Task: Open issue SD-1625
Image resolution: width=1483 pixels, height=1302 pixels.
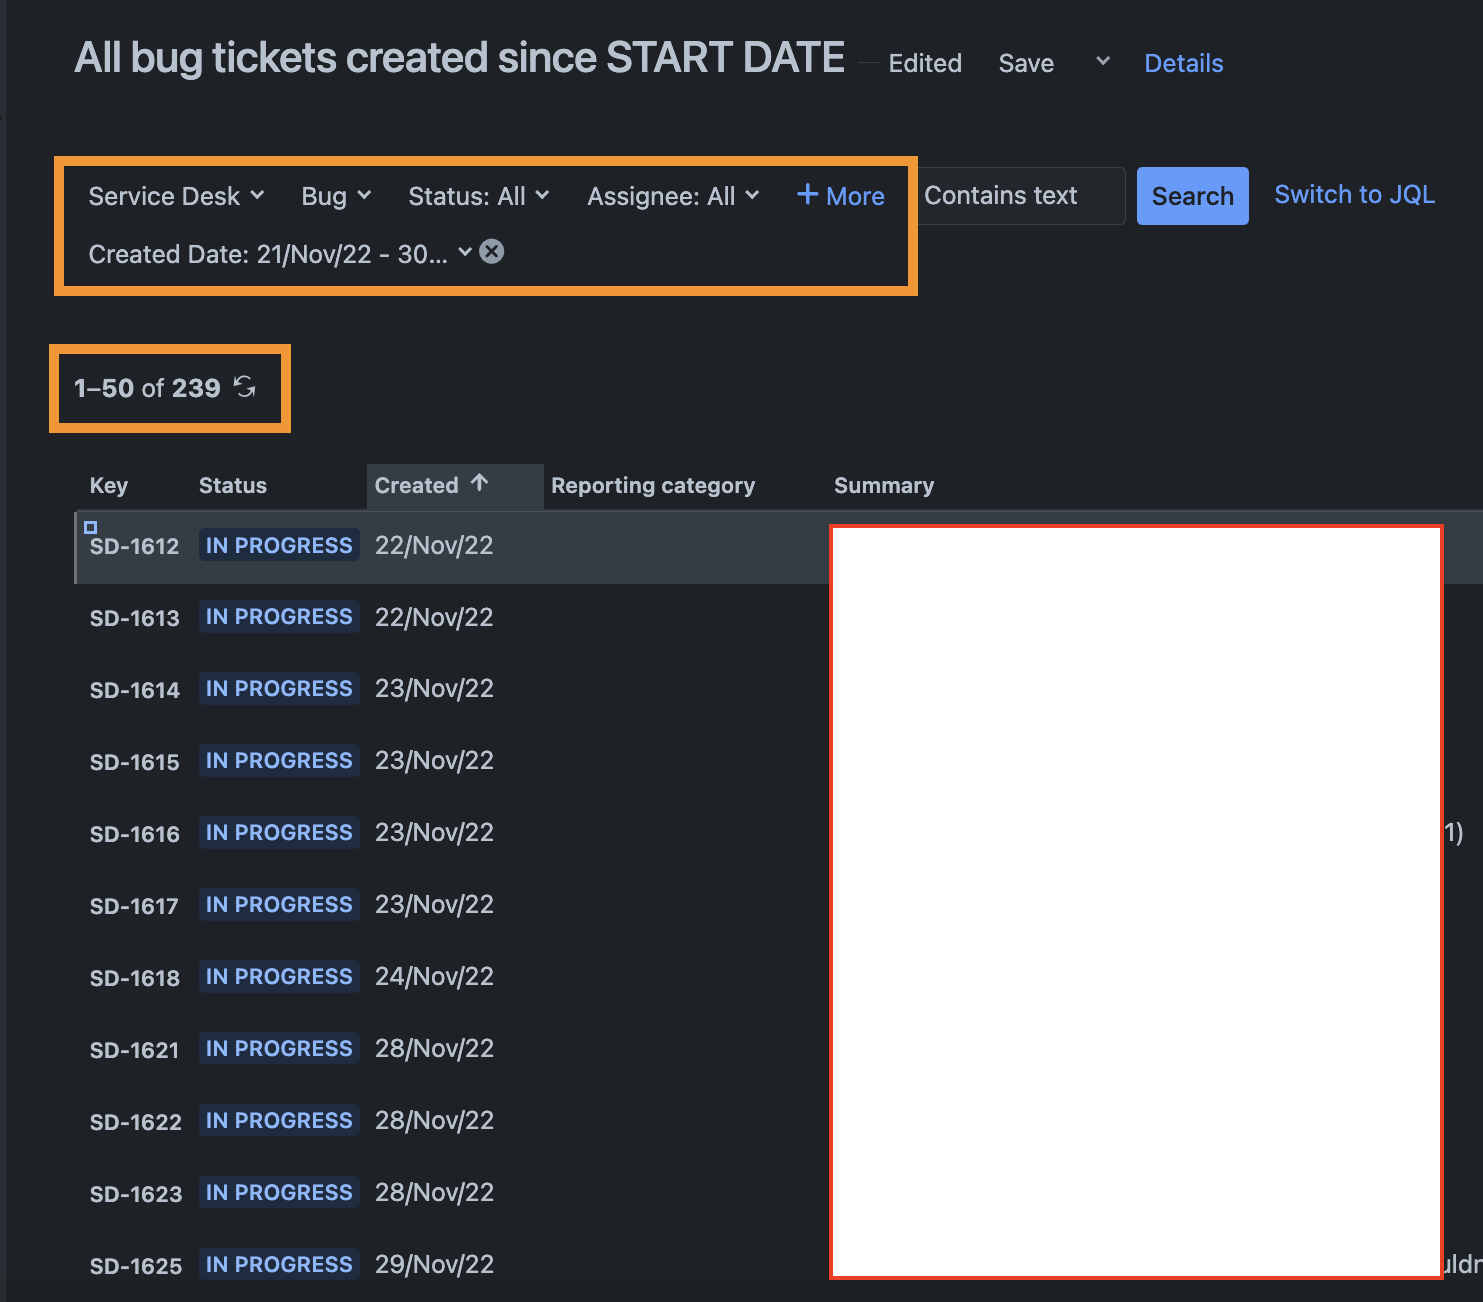Action: [135, 1266]
